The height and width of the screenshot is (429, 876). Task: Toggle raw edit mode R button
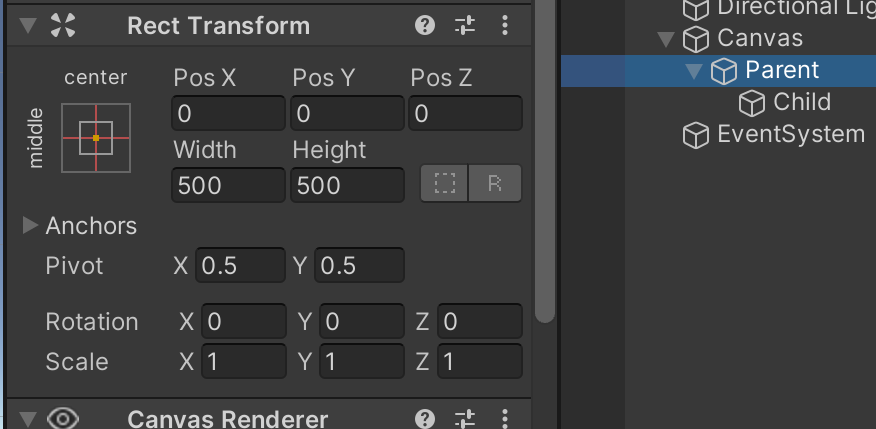point(495,183)
